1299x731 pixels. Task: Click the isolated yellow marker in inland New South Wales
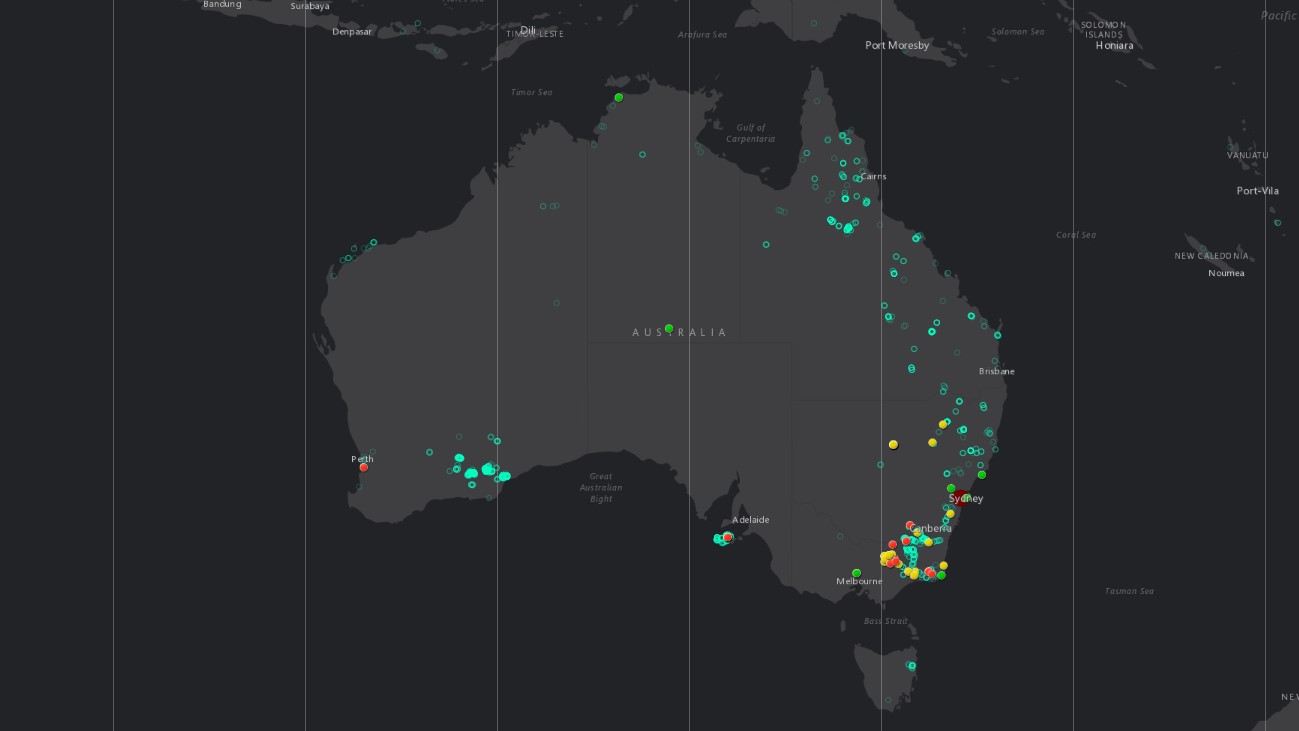(893, 444)
